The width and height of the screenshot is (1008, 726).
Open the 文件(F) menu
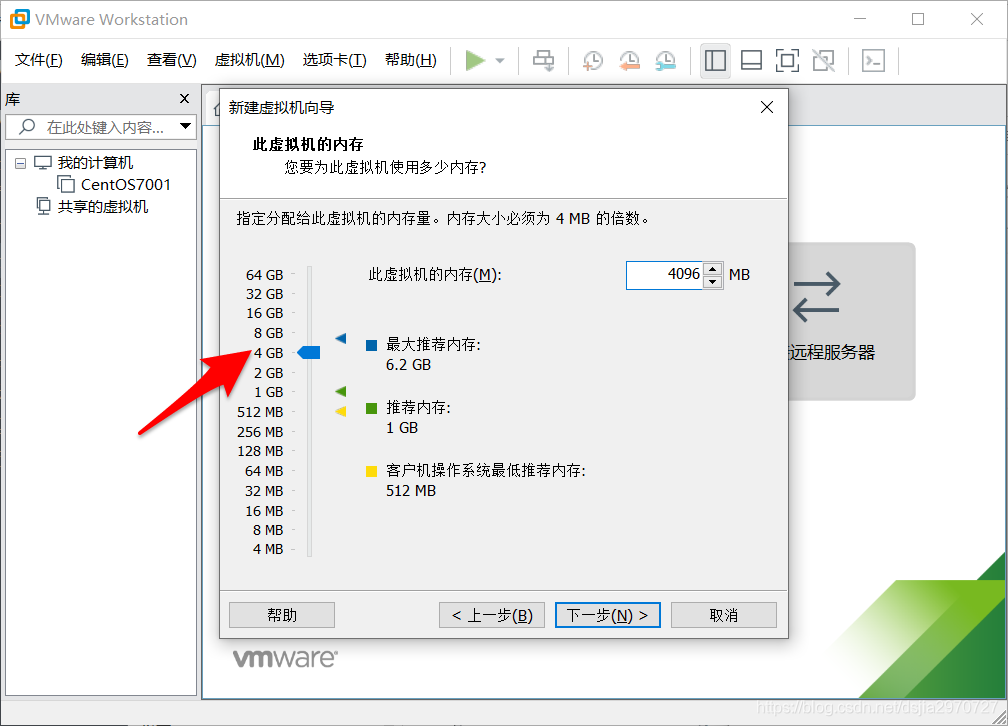click(x=39, y=60)
